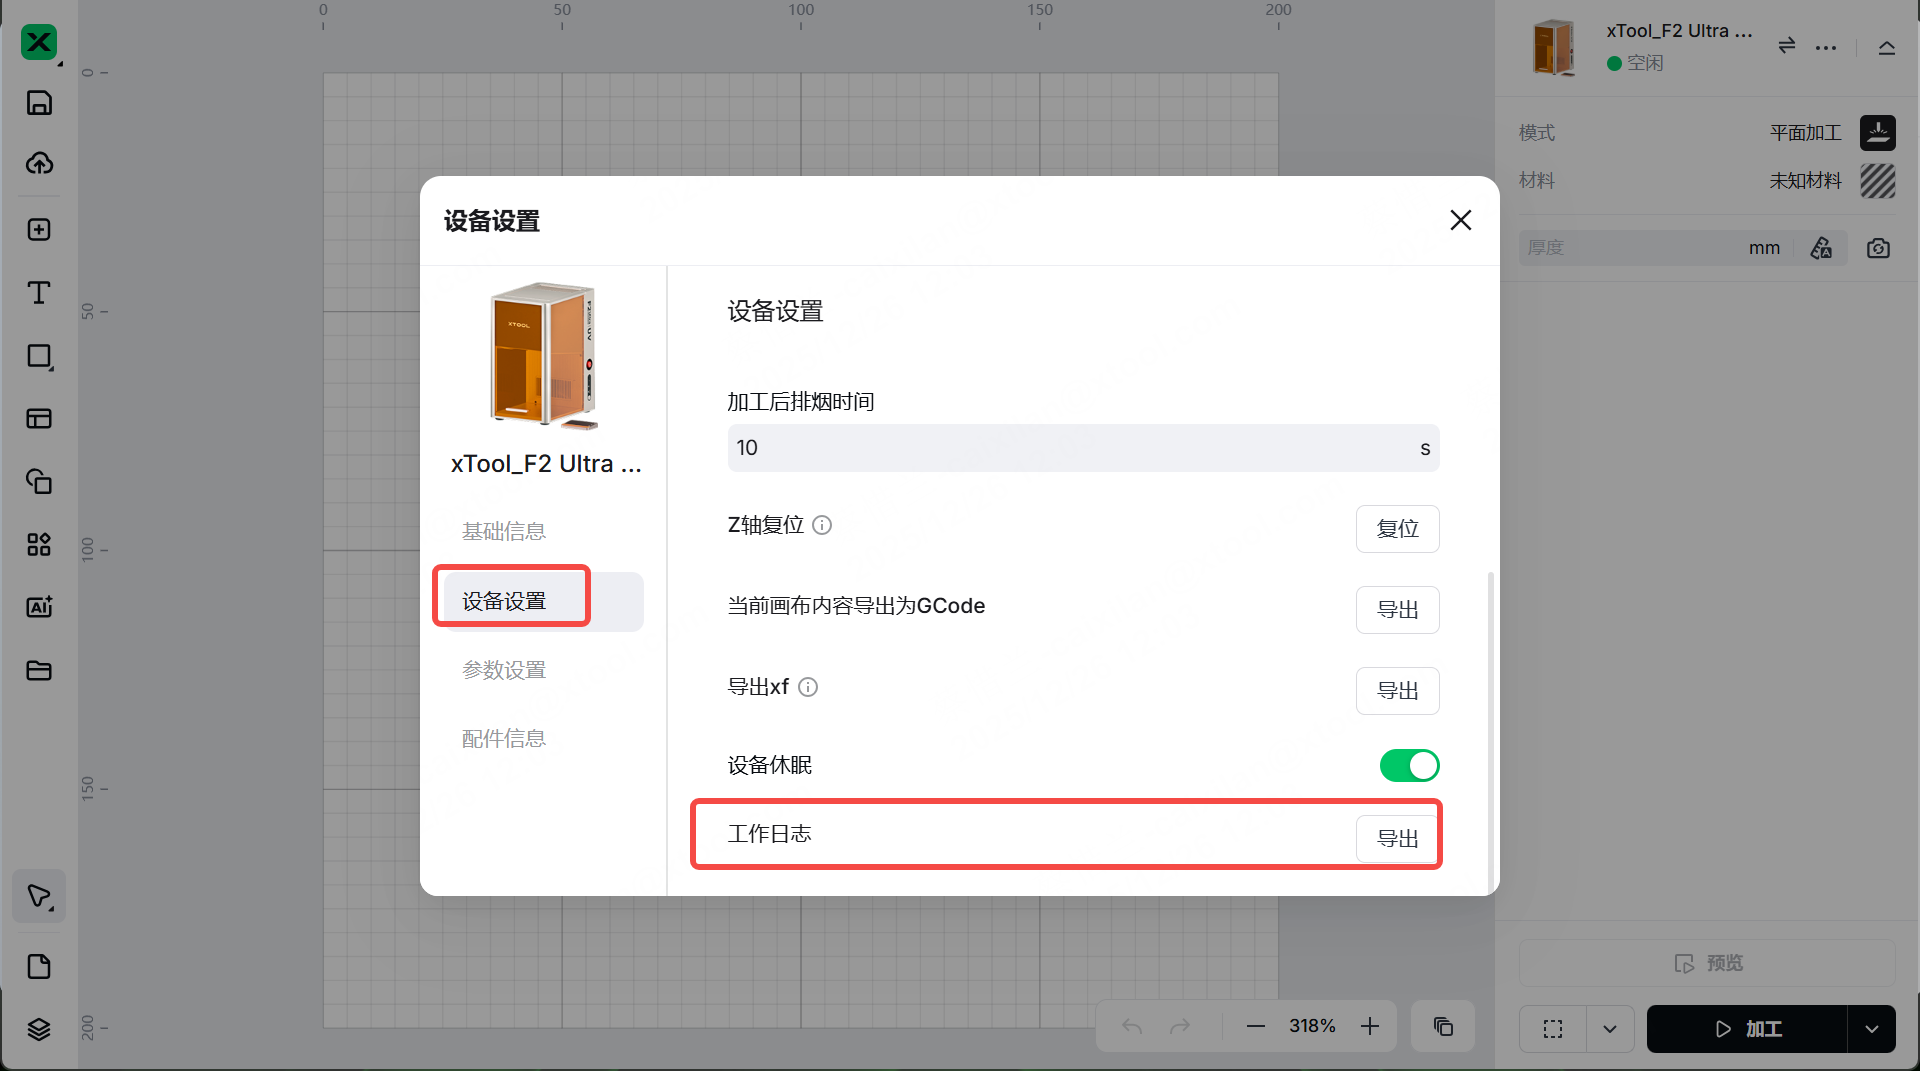Click 导出 button for 工作日志
The image size is (1920, 1071).
click(1397, 839)
